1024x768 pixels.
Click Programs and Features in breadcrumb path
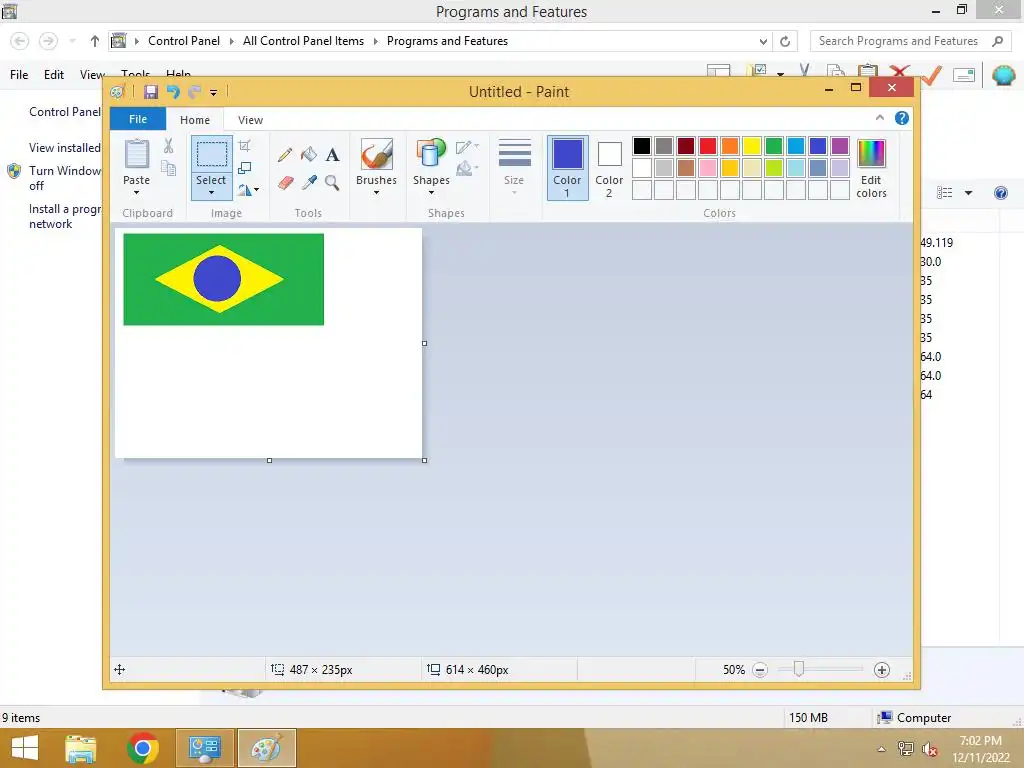click(447, 41)
